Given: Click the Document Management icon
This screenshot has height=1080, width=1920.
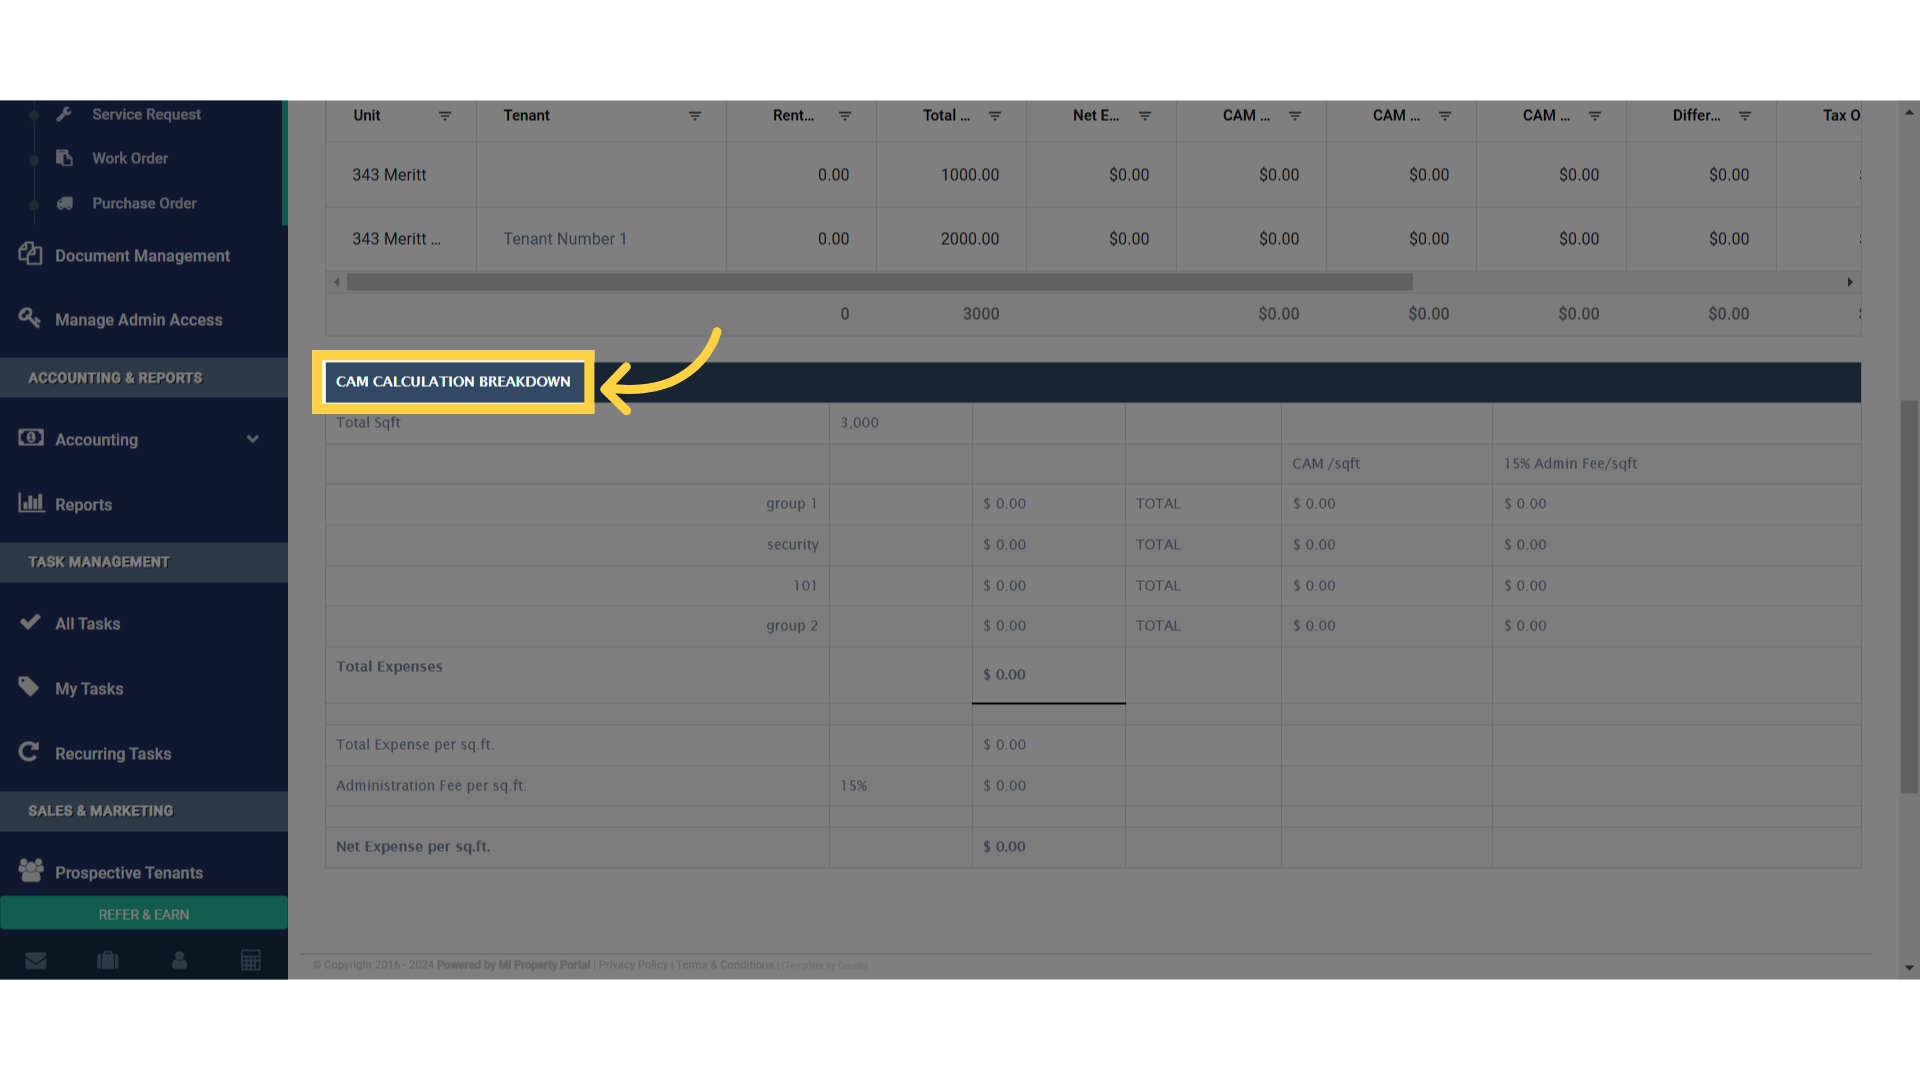Looking at the screenshot, I should 30,254.
